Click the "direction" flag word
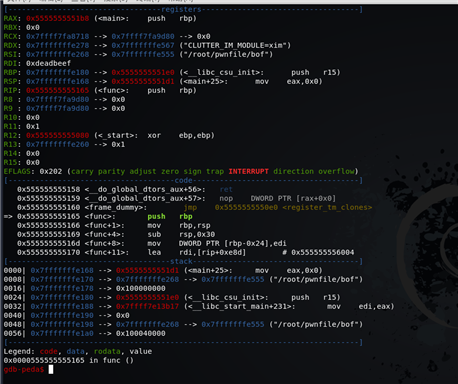The width and height of the screenshot is (458, 384). 293,171
